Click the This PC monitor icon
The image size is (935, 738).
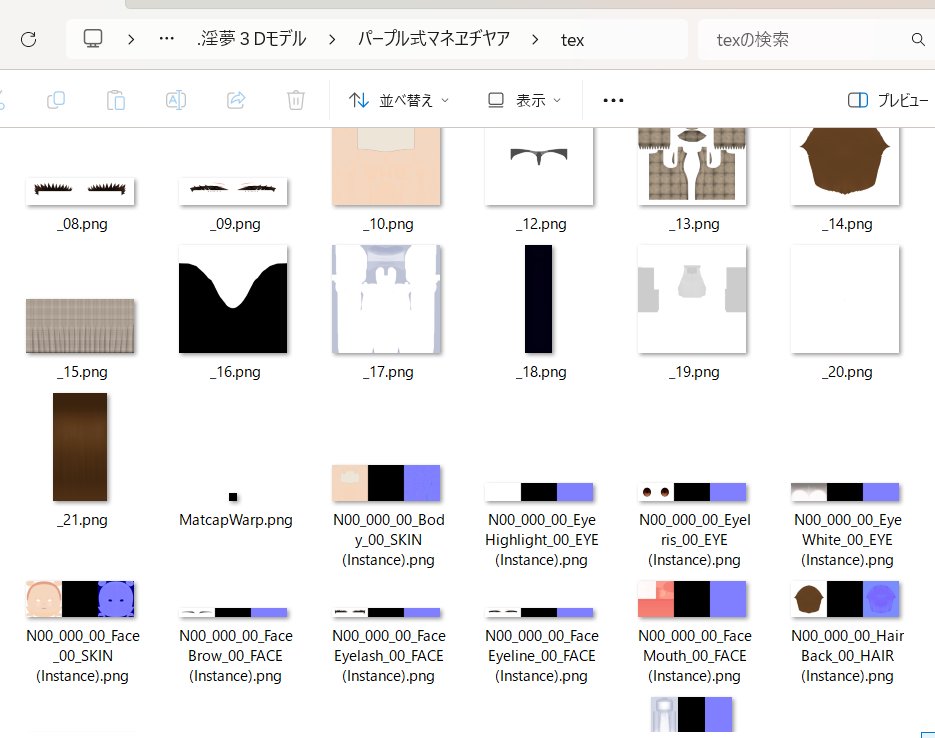[93, 39]
